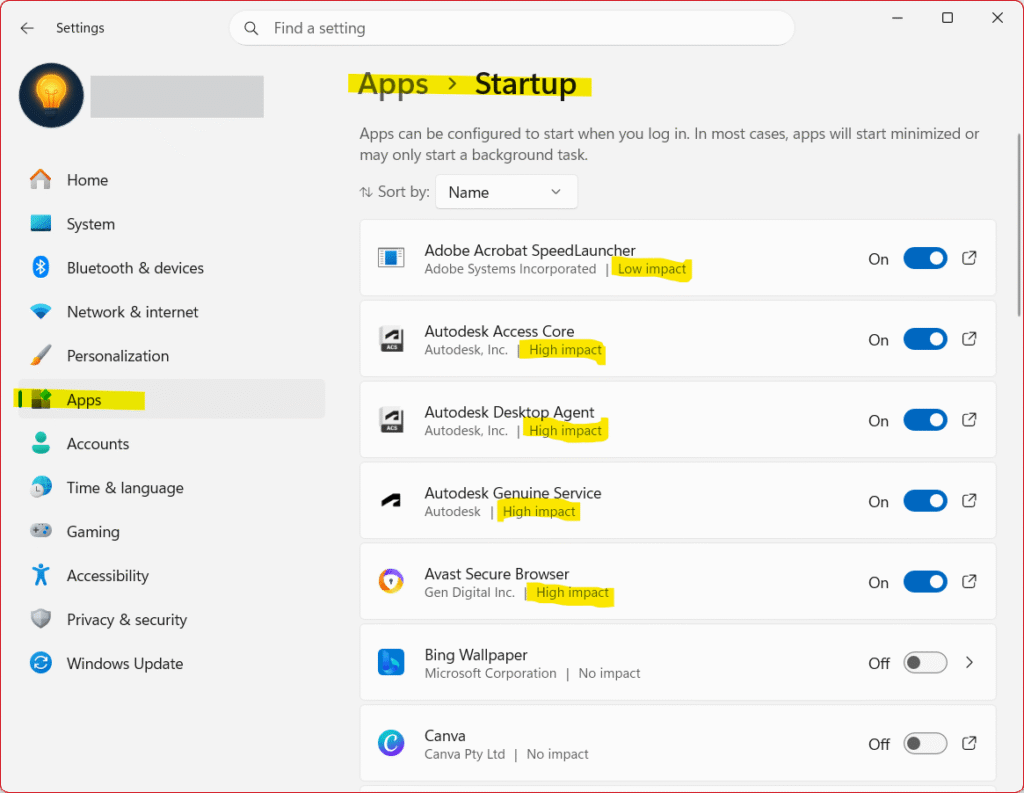Click the Find a setting search box

tap(512, 28)
